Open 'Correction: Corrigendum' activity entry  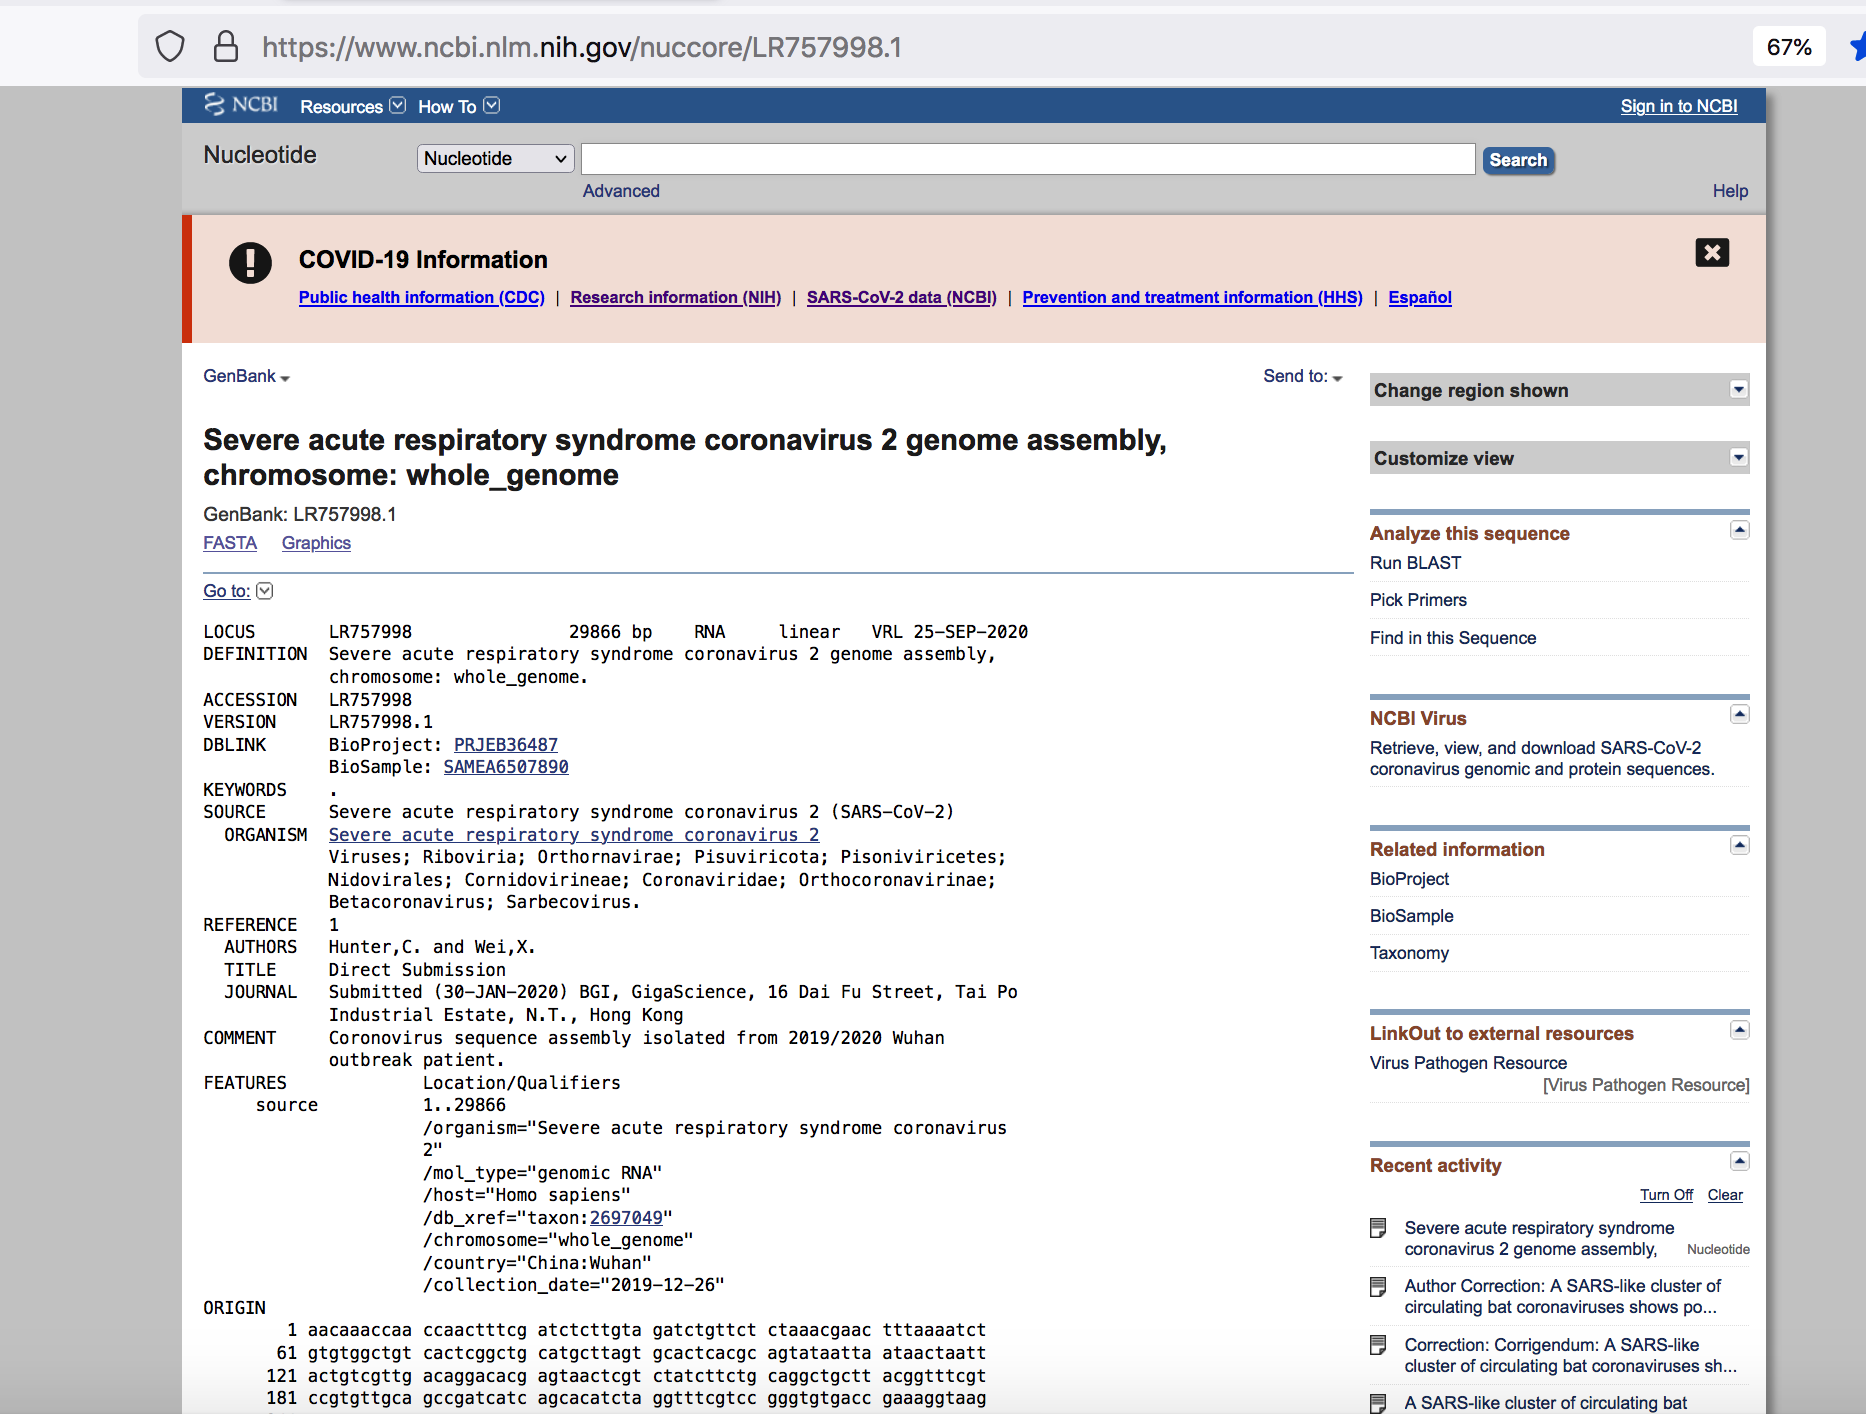tap(1570, 1355)
